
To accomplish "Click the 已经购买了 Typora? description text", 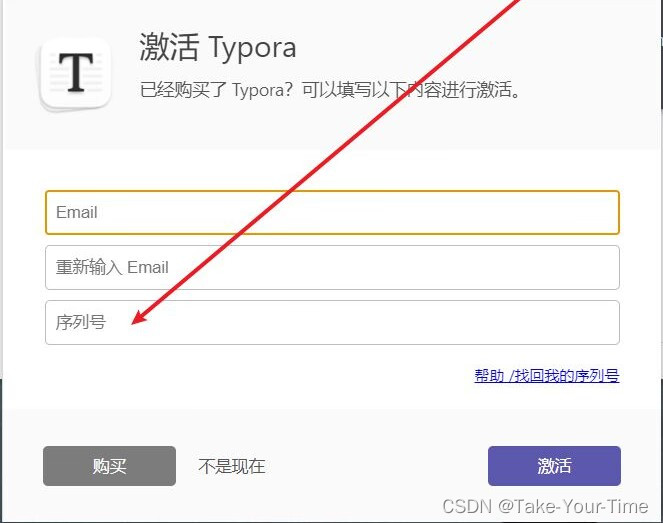I will click(x=330, y=90).
